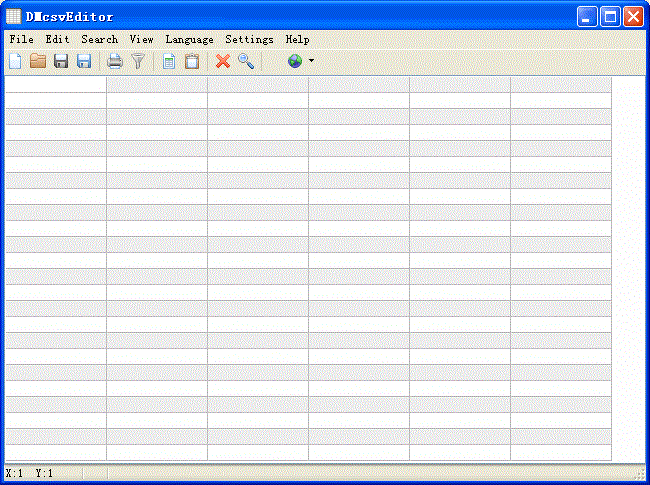Open the File menu
Viewport: 650px width, 485px height.
22,39
